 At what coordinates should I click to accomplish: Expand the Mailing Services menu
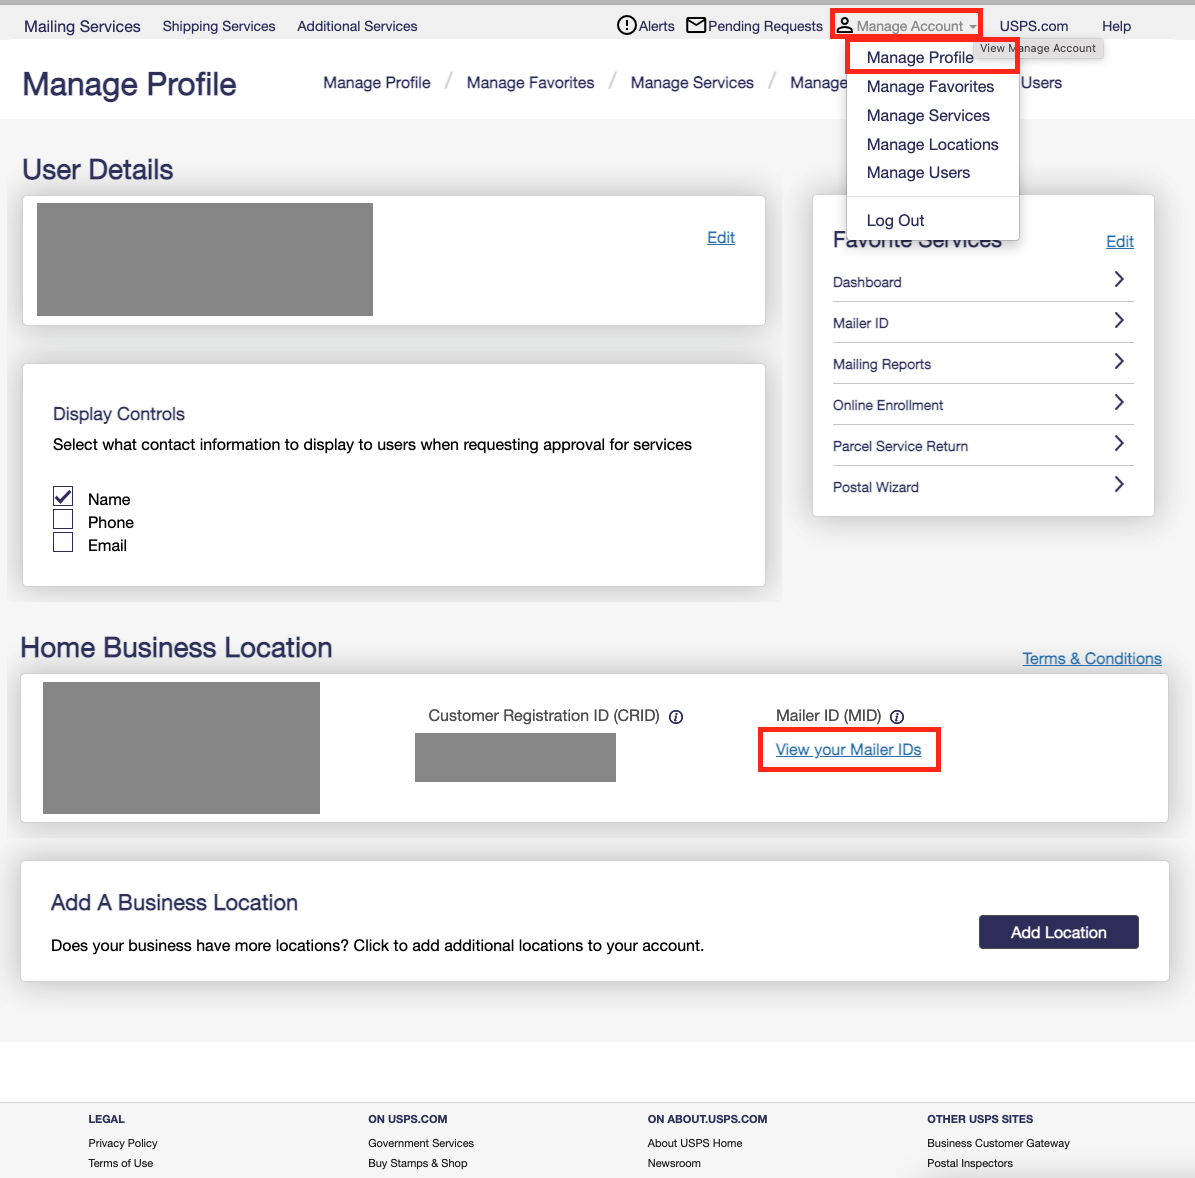[82, 26]
